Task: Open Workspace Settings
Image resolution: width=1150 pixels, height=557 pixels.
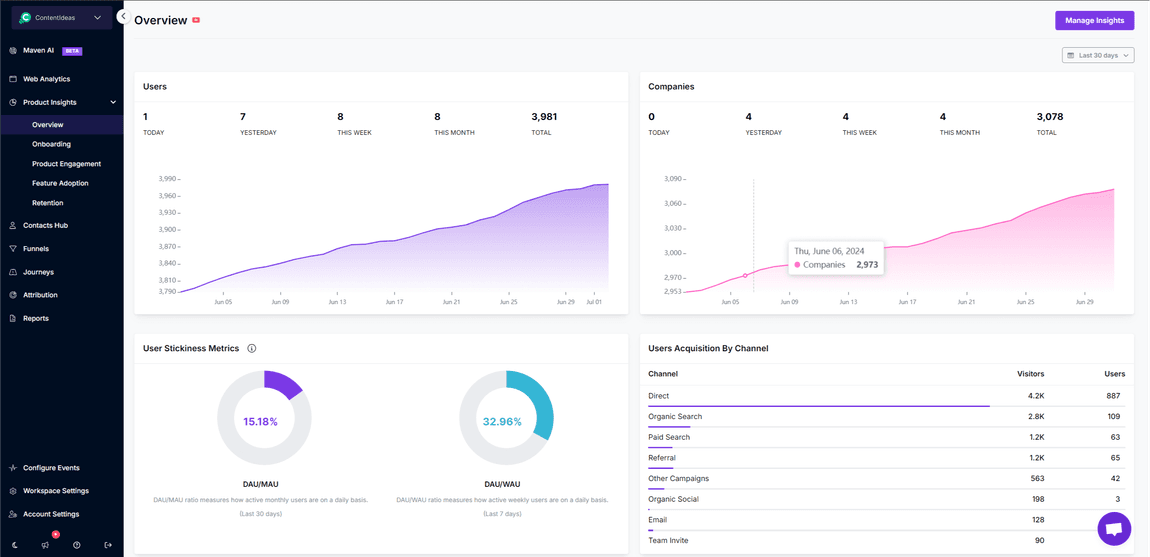Action: tap(55, 491)
